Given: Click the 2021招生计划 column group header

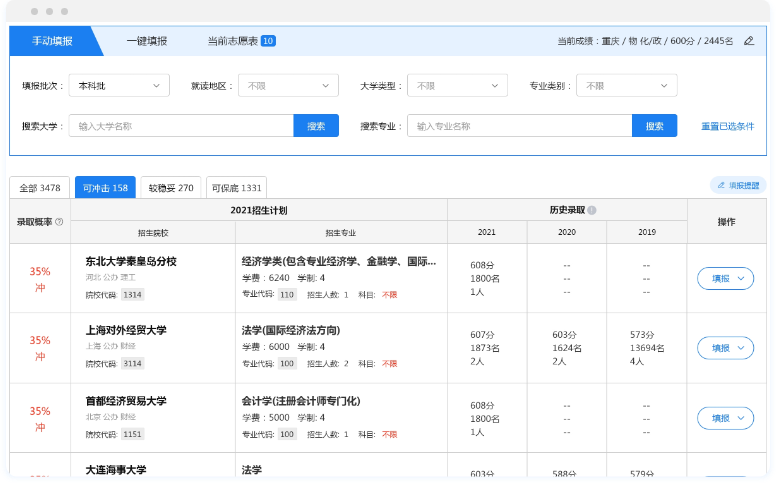Looking at the screenshot, I should coord(259,210).
